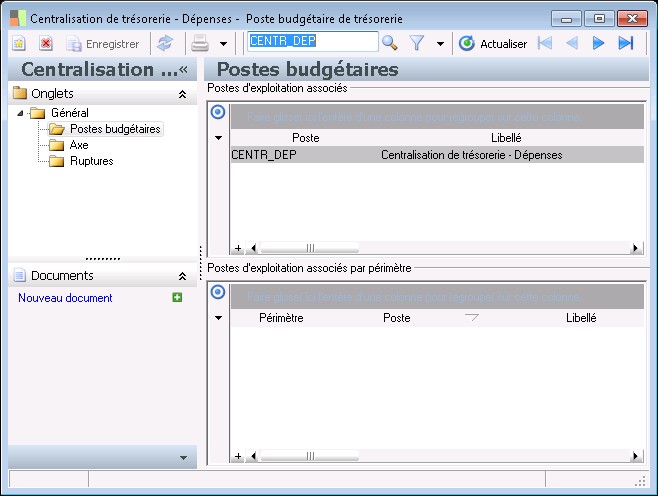The width and height of the screenshot is (658, 496).
Task: Select the Axe tree item
Action: point(79,145)
